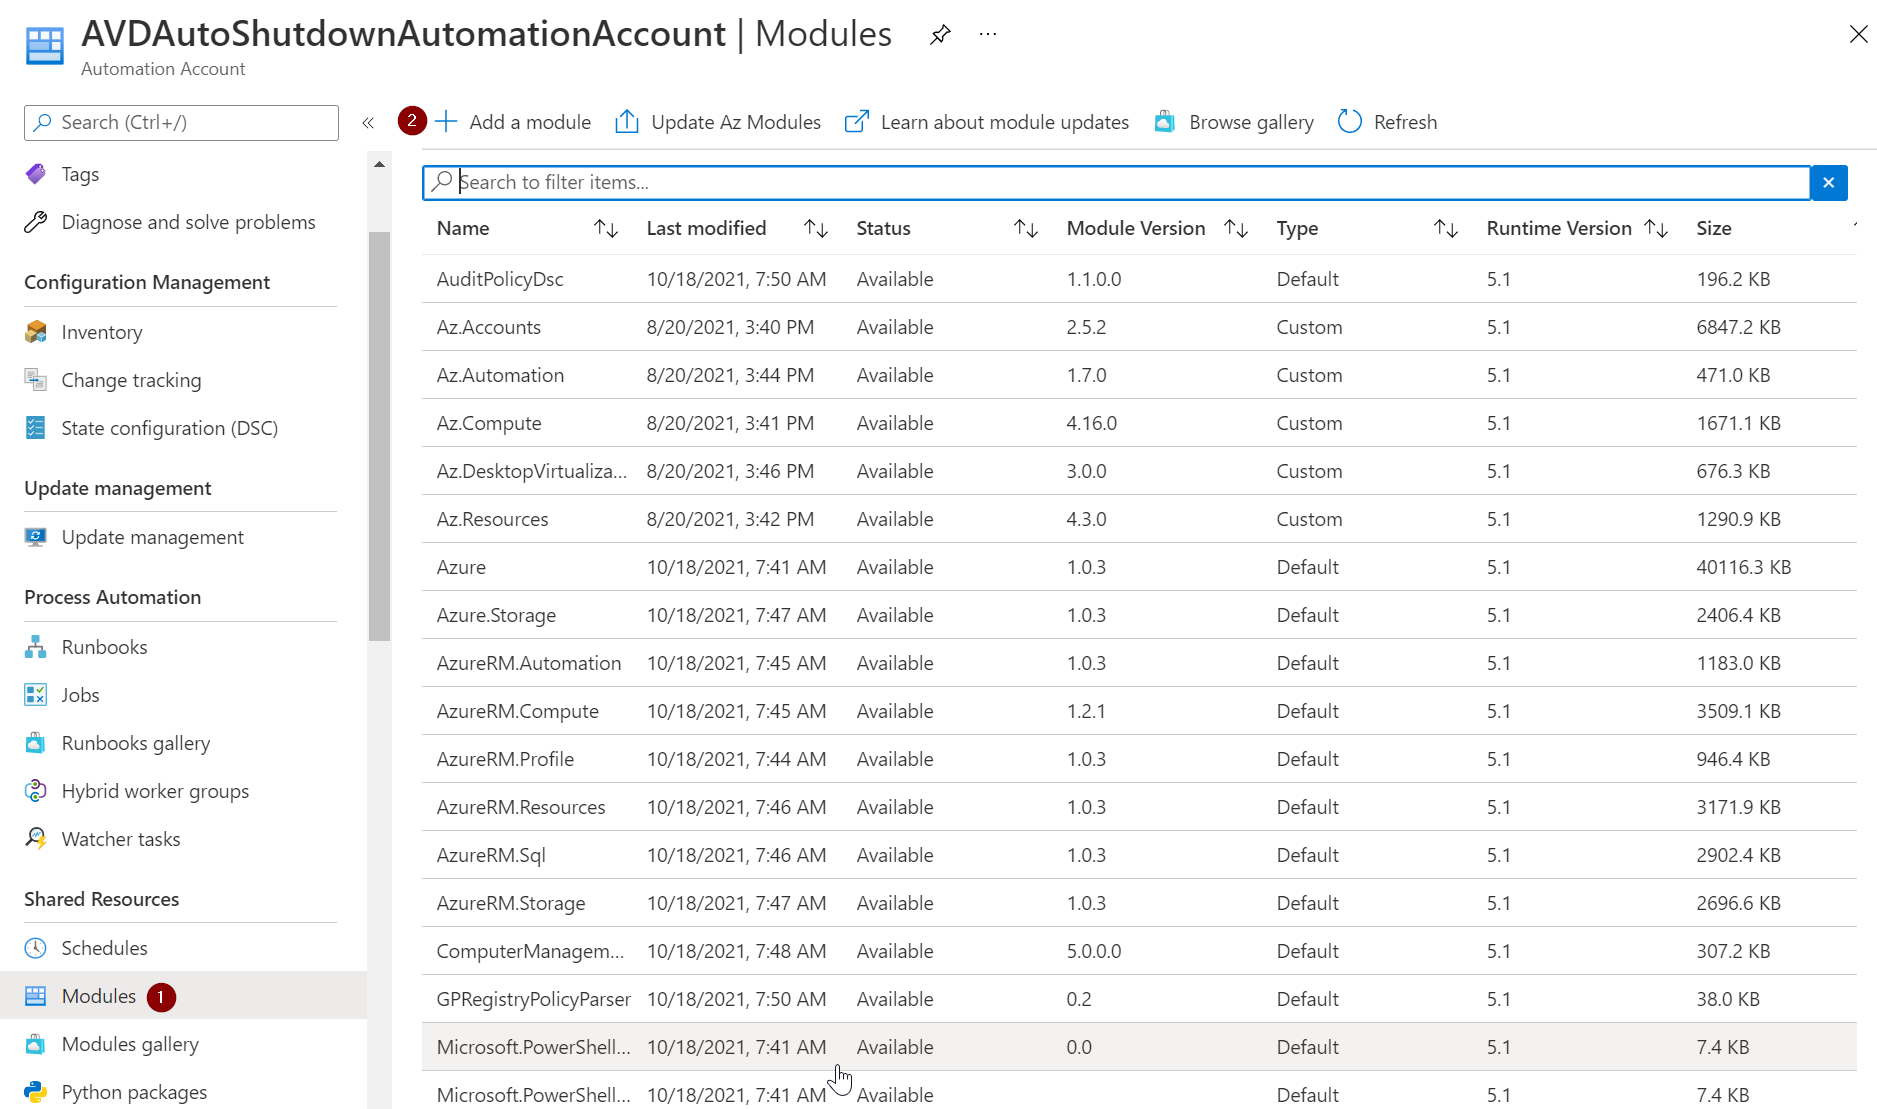
Task: Sort by Module Version column arrows
Action: (1236, 229)
